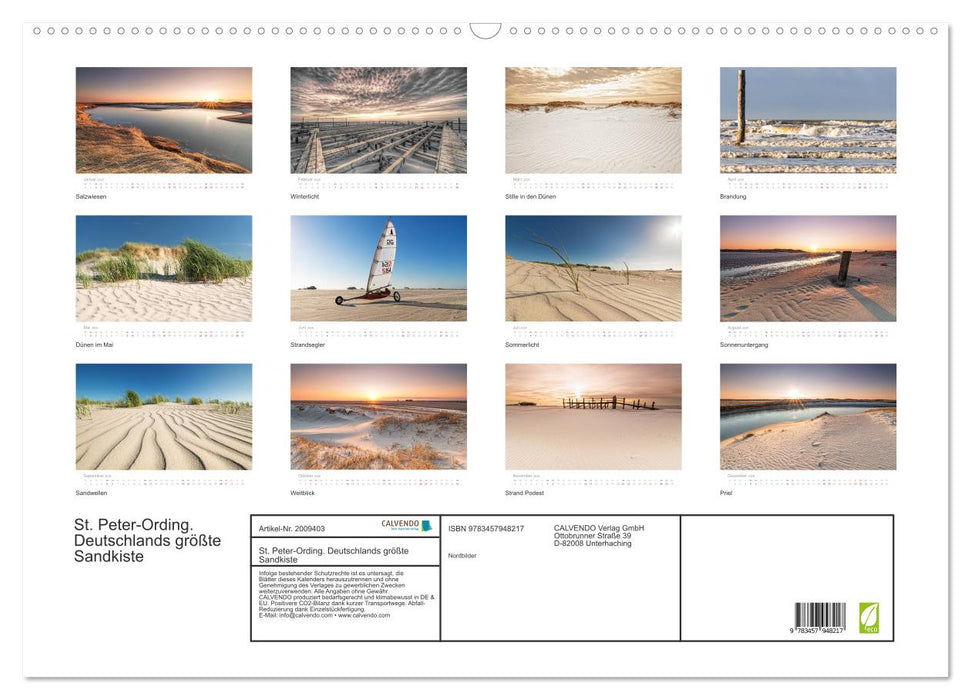Select the Nordbilder series entry

tap(463, 554)
